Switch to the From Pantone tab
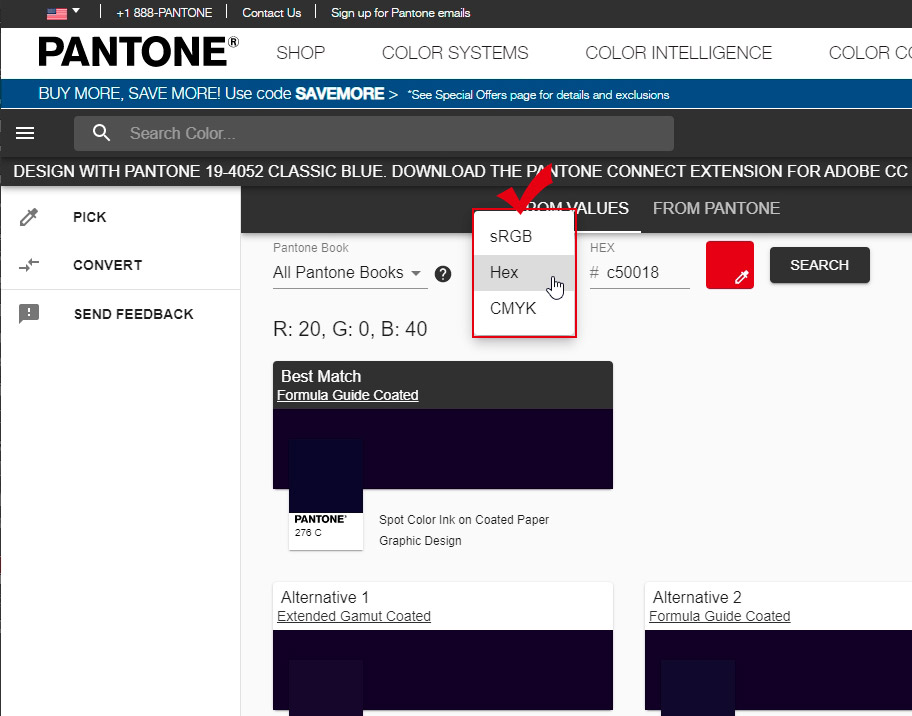912x716 pixels. (x=716, y=208)
